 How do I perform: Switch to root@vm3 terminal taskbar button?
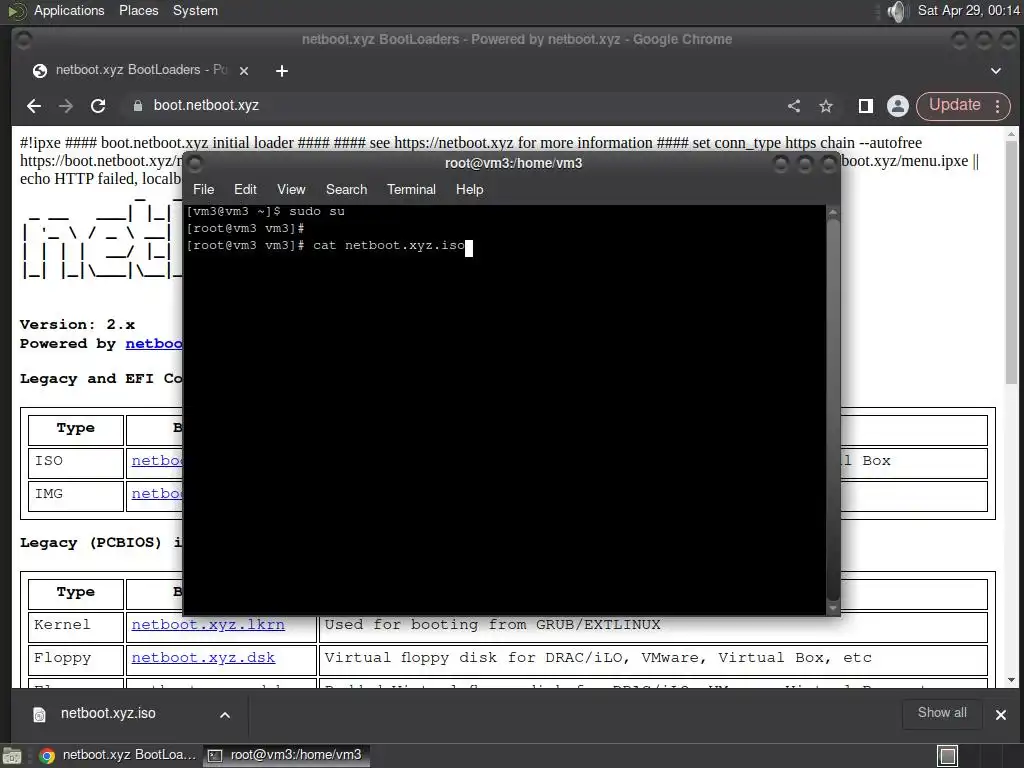(x=286, y=755)
